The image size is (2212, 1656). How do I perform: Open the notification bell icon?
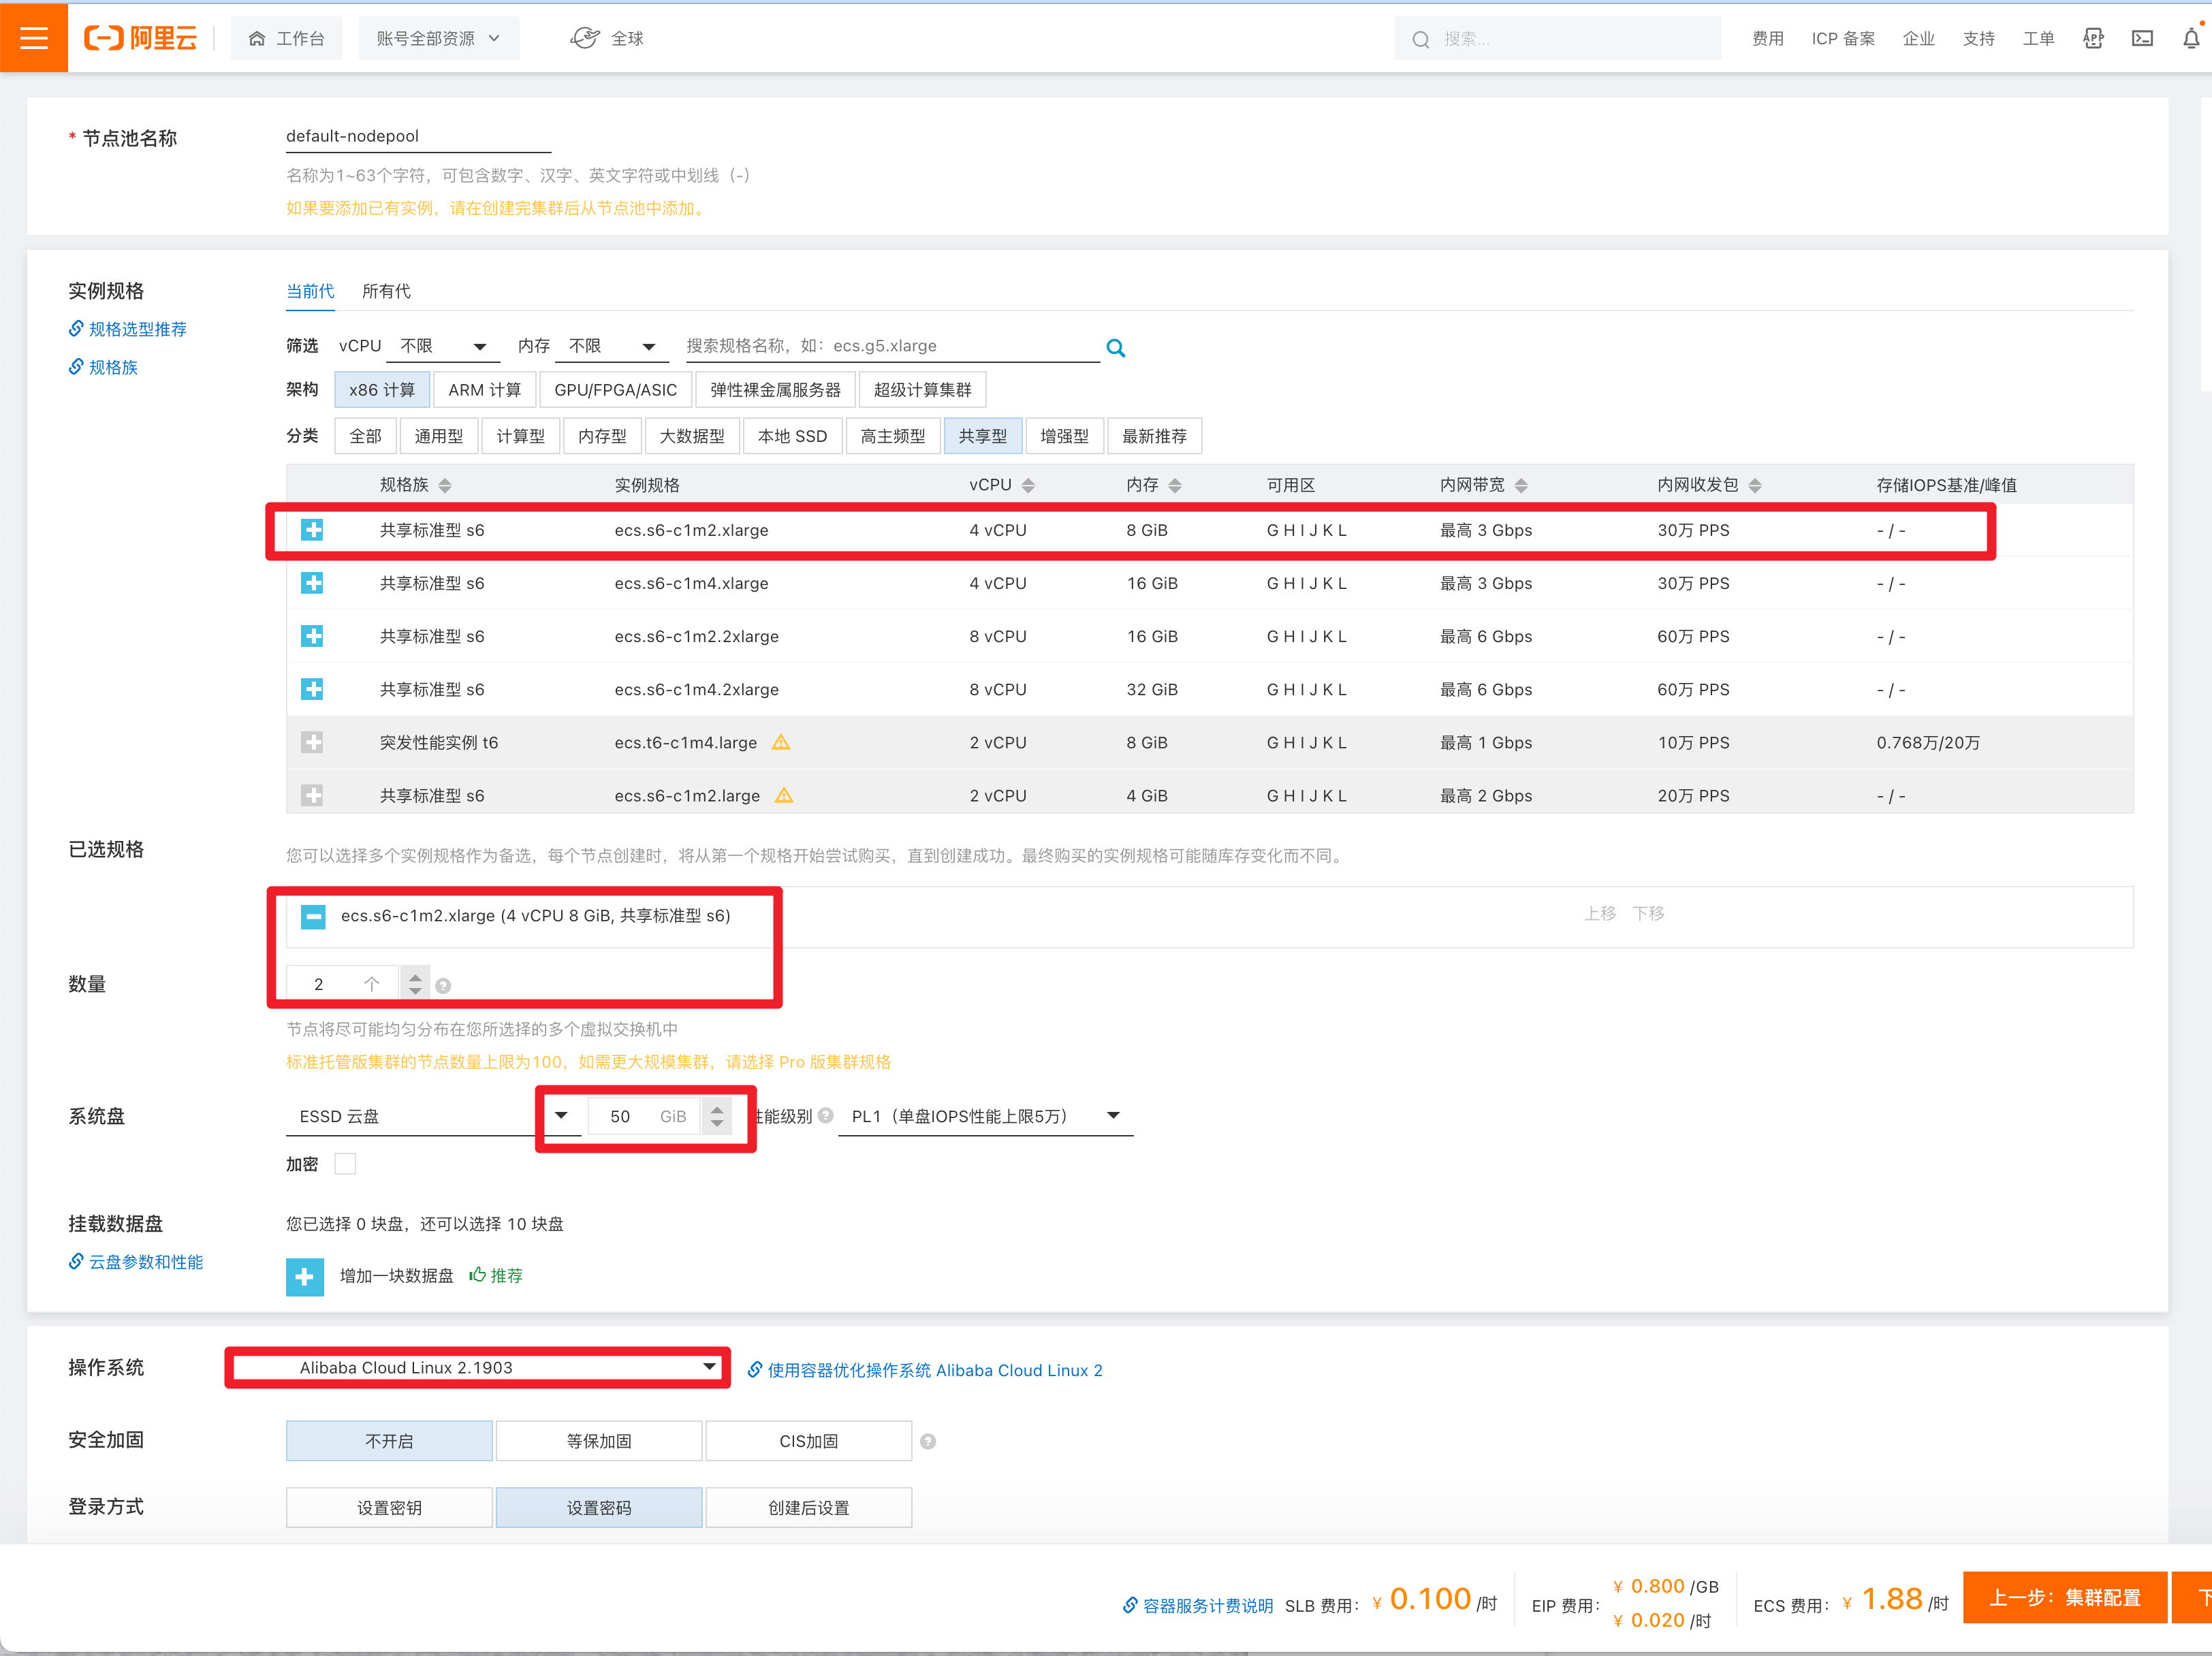(x=2190, y=38)
